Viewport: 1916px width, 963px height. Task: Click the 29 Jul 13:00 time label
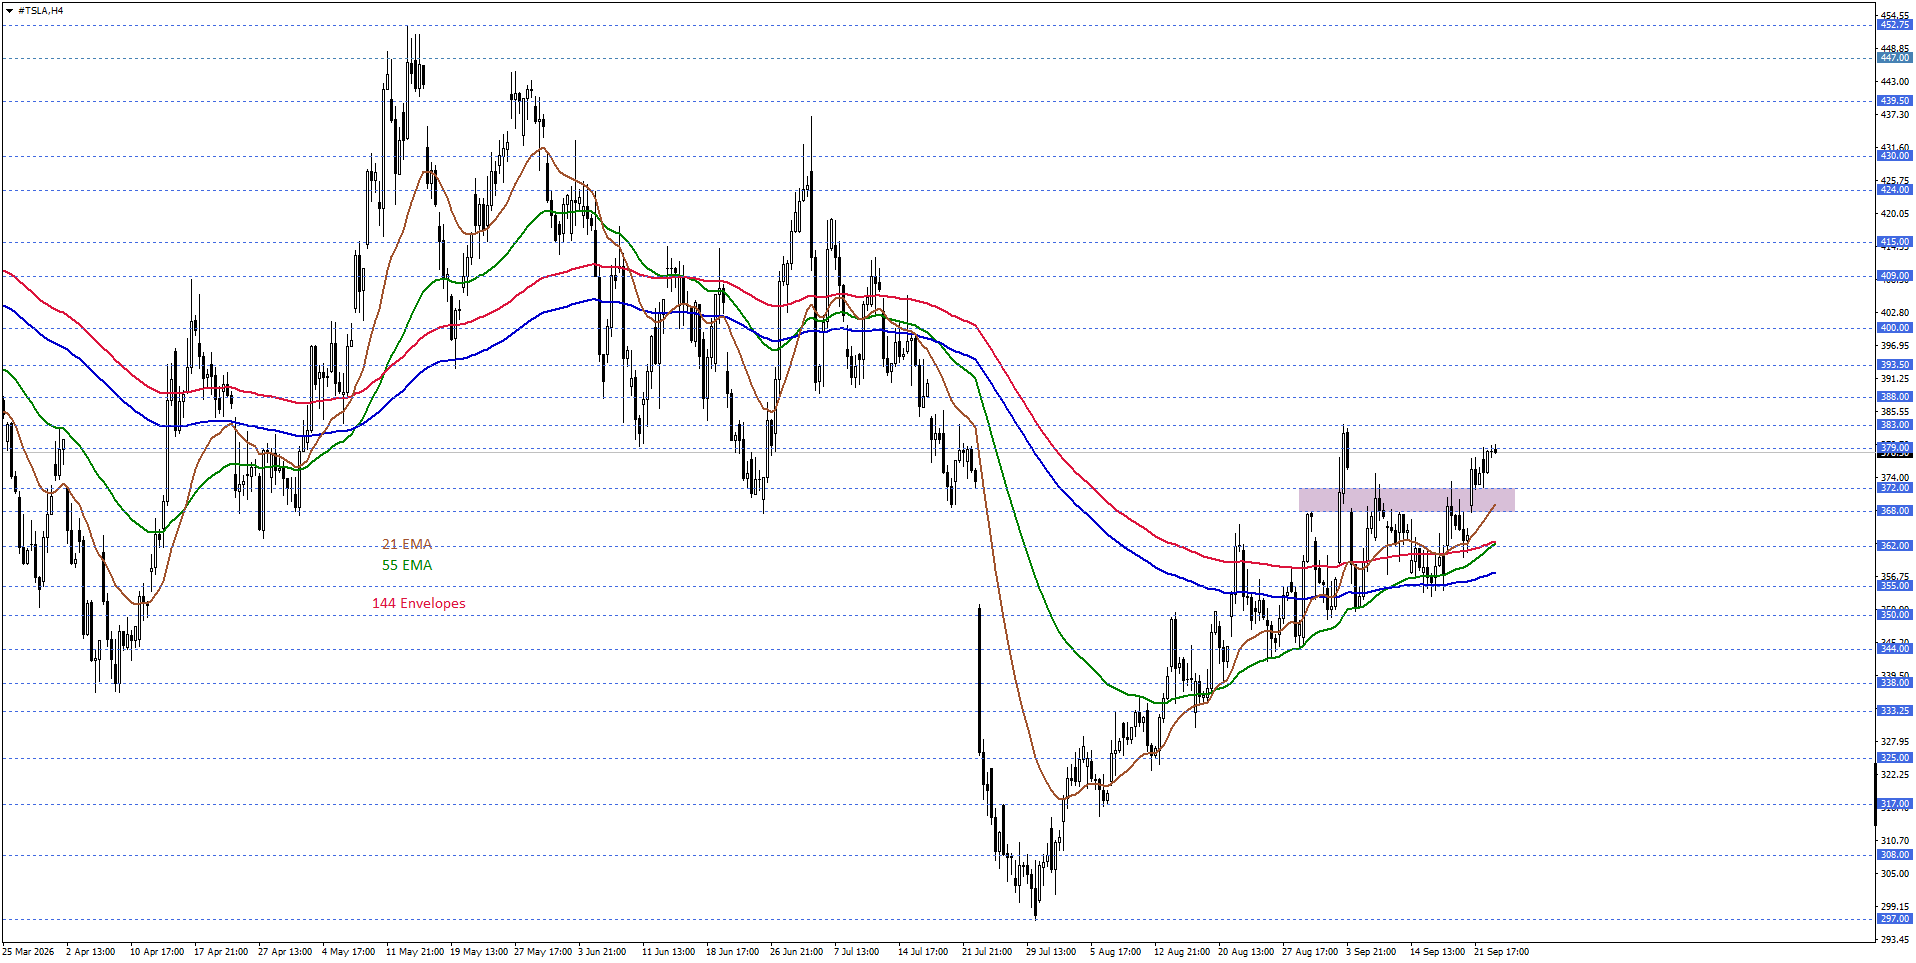pos(1051,951)
